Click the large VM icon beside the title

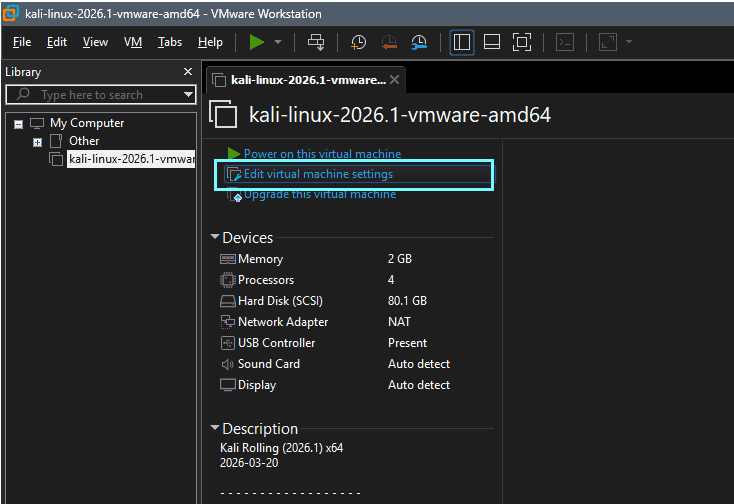click(x=223, y=114)
